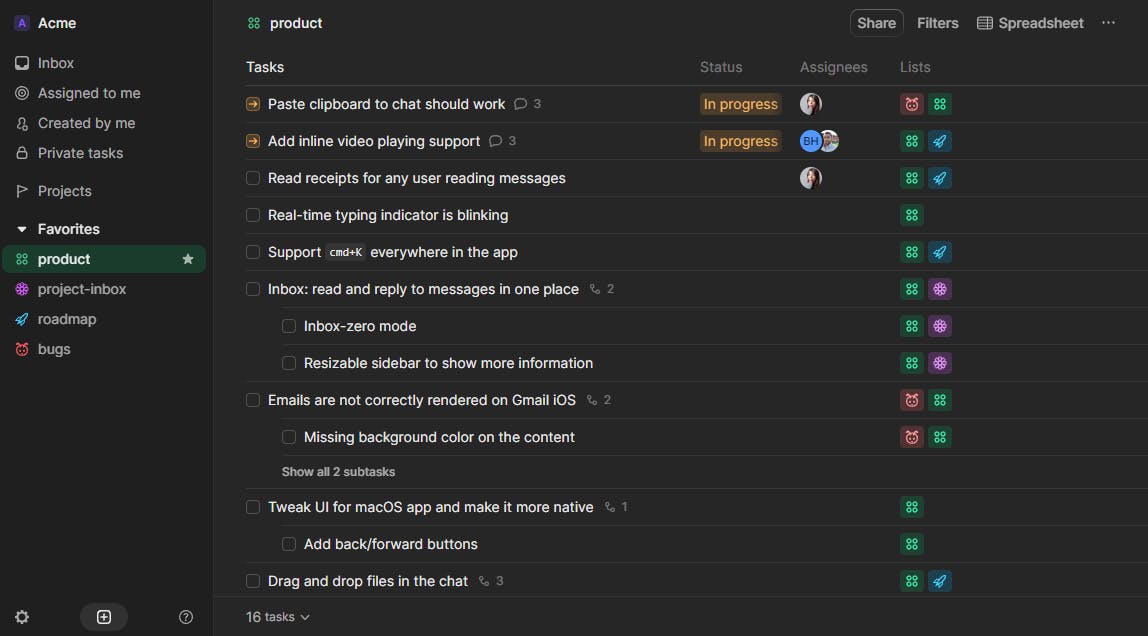The width and height of the screenshot is (1148, 636).
Task: Unfavorite product using the star icon
Action: (x=188, y=259)
